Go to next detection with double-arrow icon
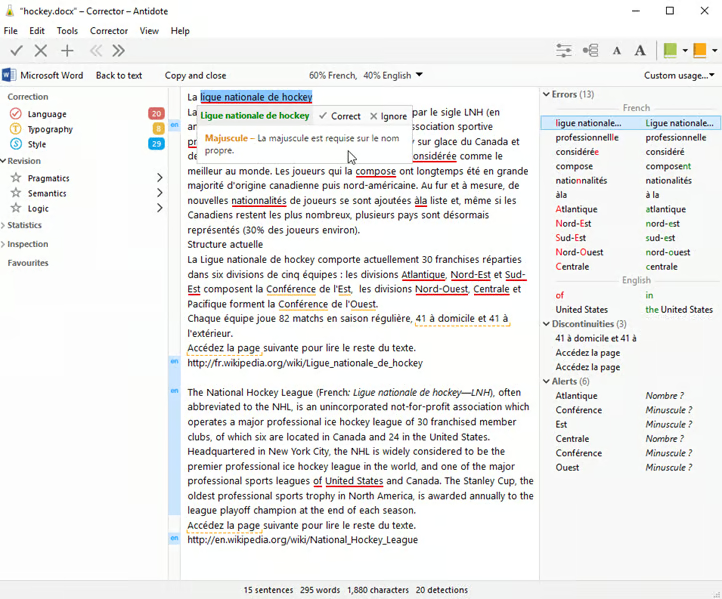This screenshot has height=599, width=722. click(x=118, y=51)
